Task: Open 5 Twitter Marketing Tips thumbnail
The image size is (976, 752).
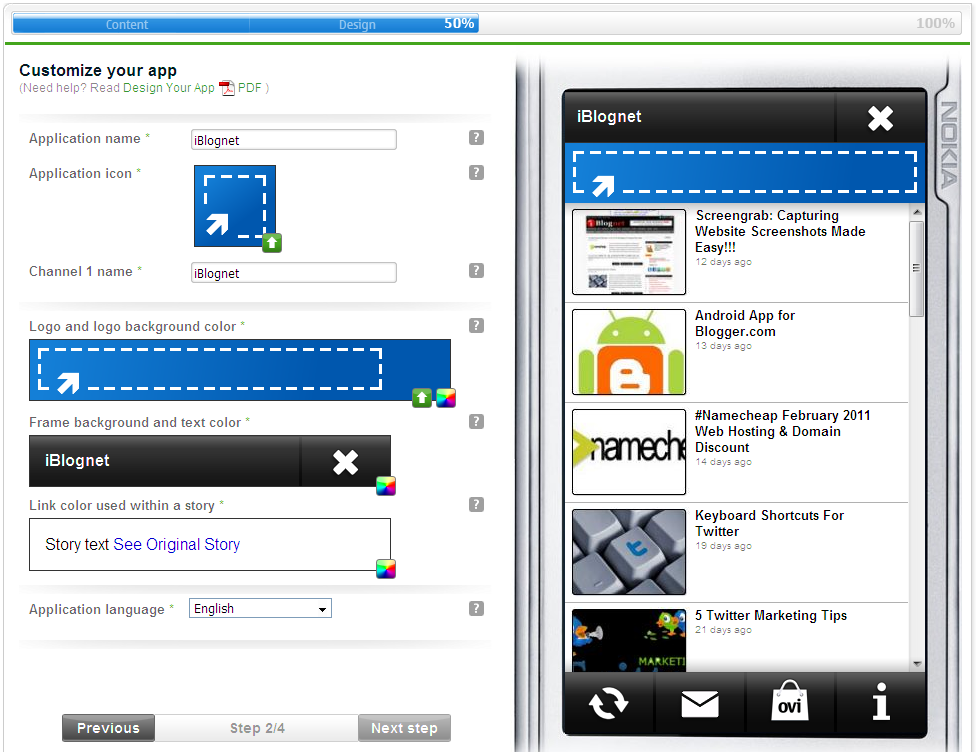Action: click(629, 640)
